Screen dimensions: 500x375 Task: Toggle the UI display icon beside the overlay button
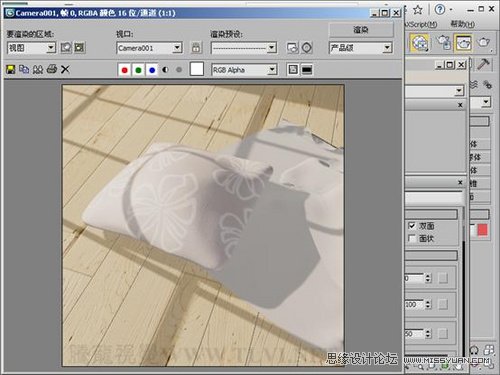click(x=307, y=70)
